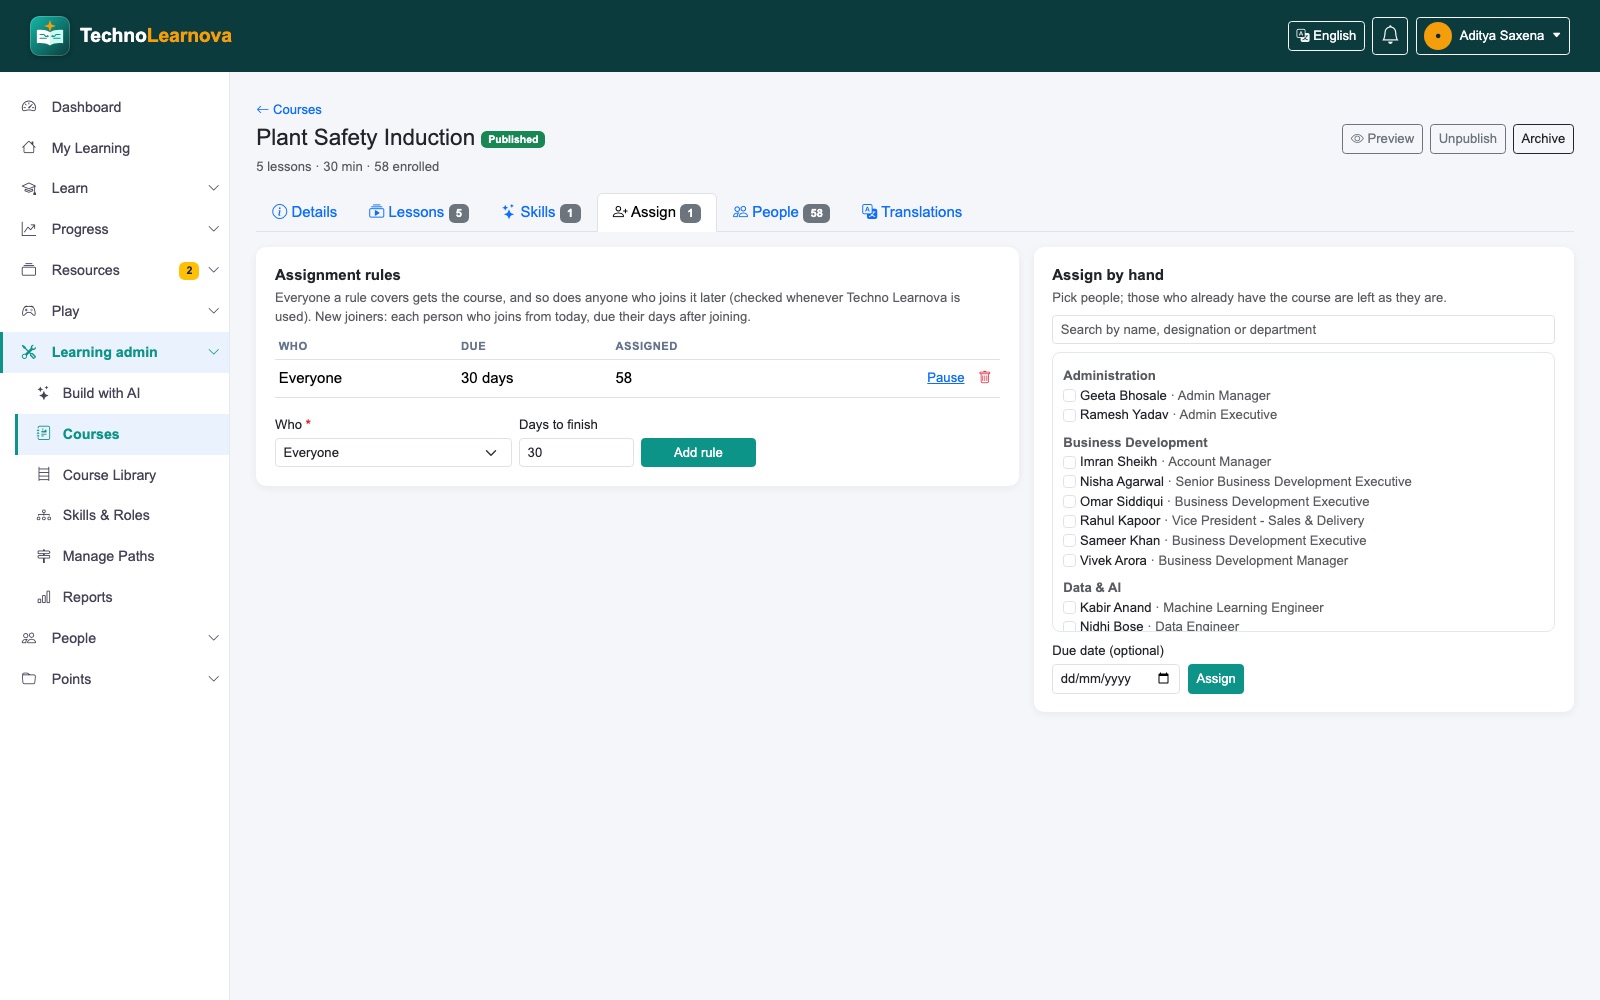Click the Course Library icon
The height and width of the screenshot is (1000, 1600).
tap(43, 475)
